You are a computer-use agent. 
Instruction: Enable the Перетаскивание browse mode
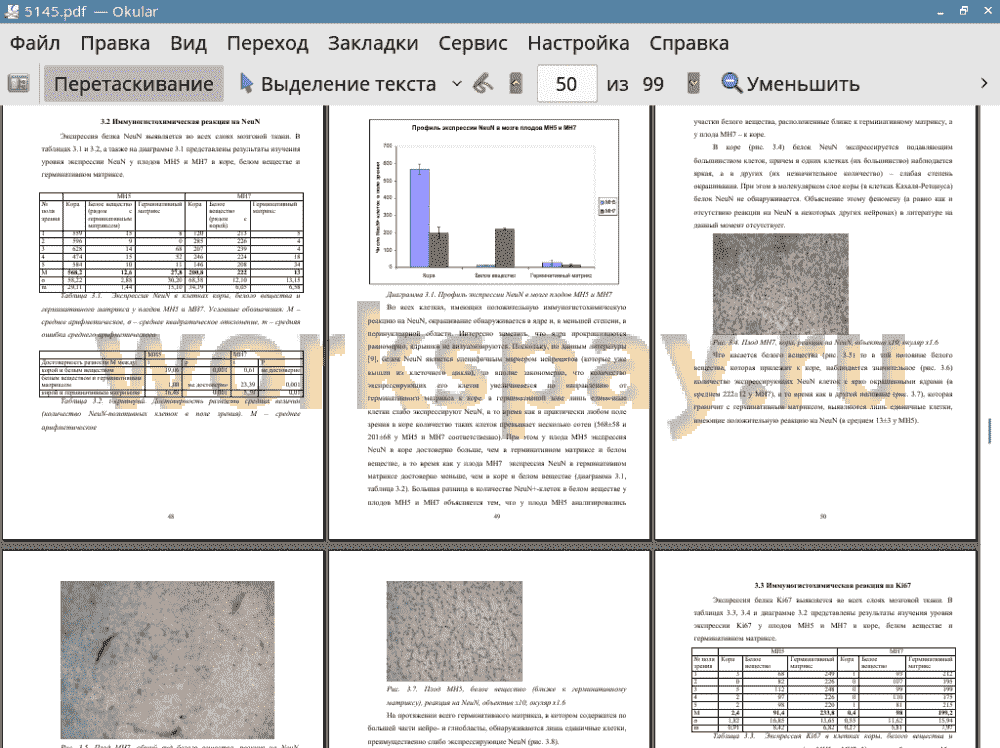tap(133, 84)
